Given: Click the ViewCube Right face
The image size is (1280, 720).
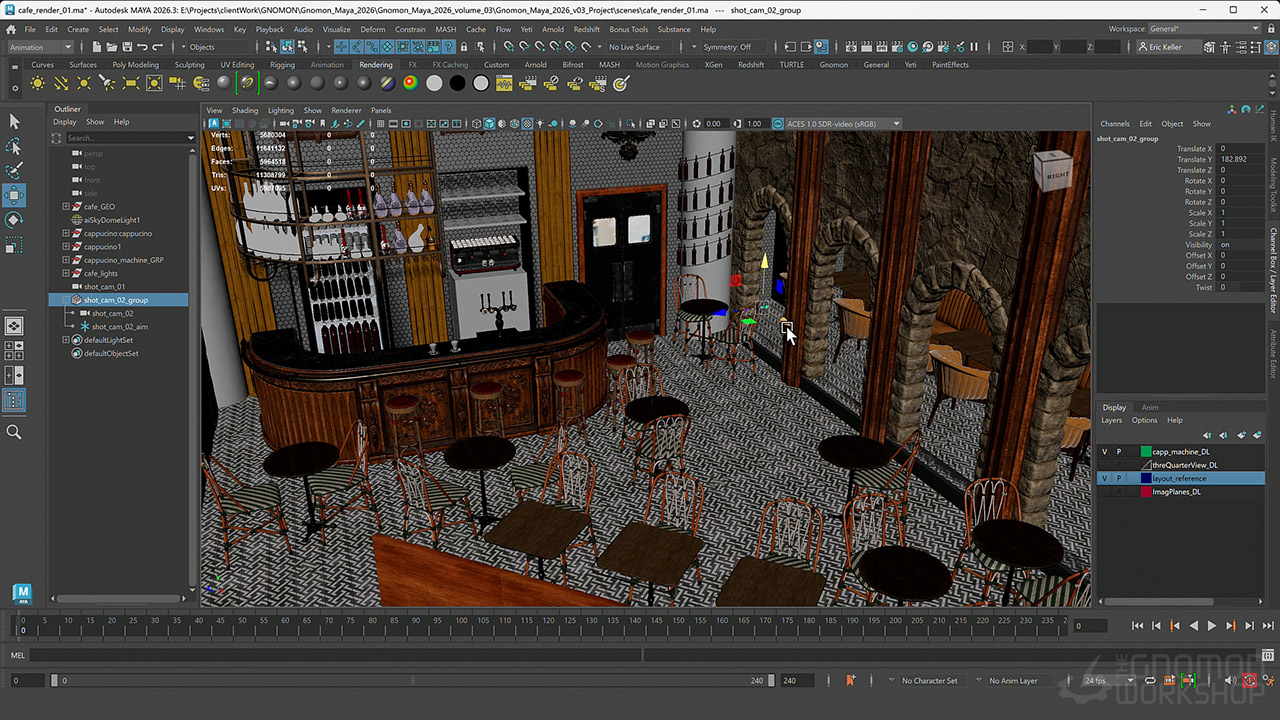Looking at the screenshot, I should pyautogui.click(x=1057, y=174).
